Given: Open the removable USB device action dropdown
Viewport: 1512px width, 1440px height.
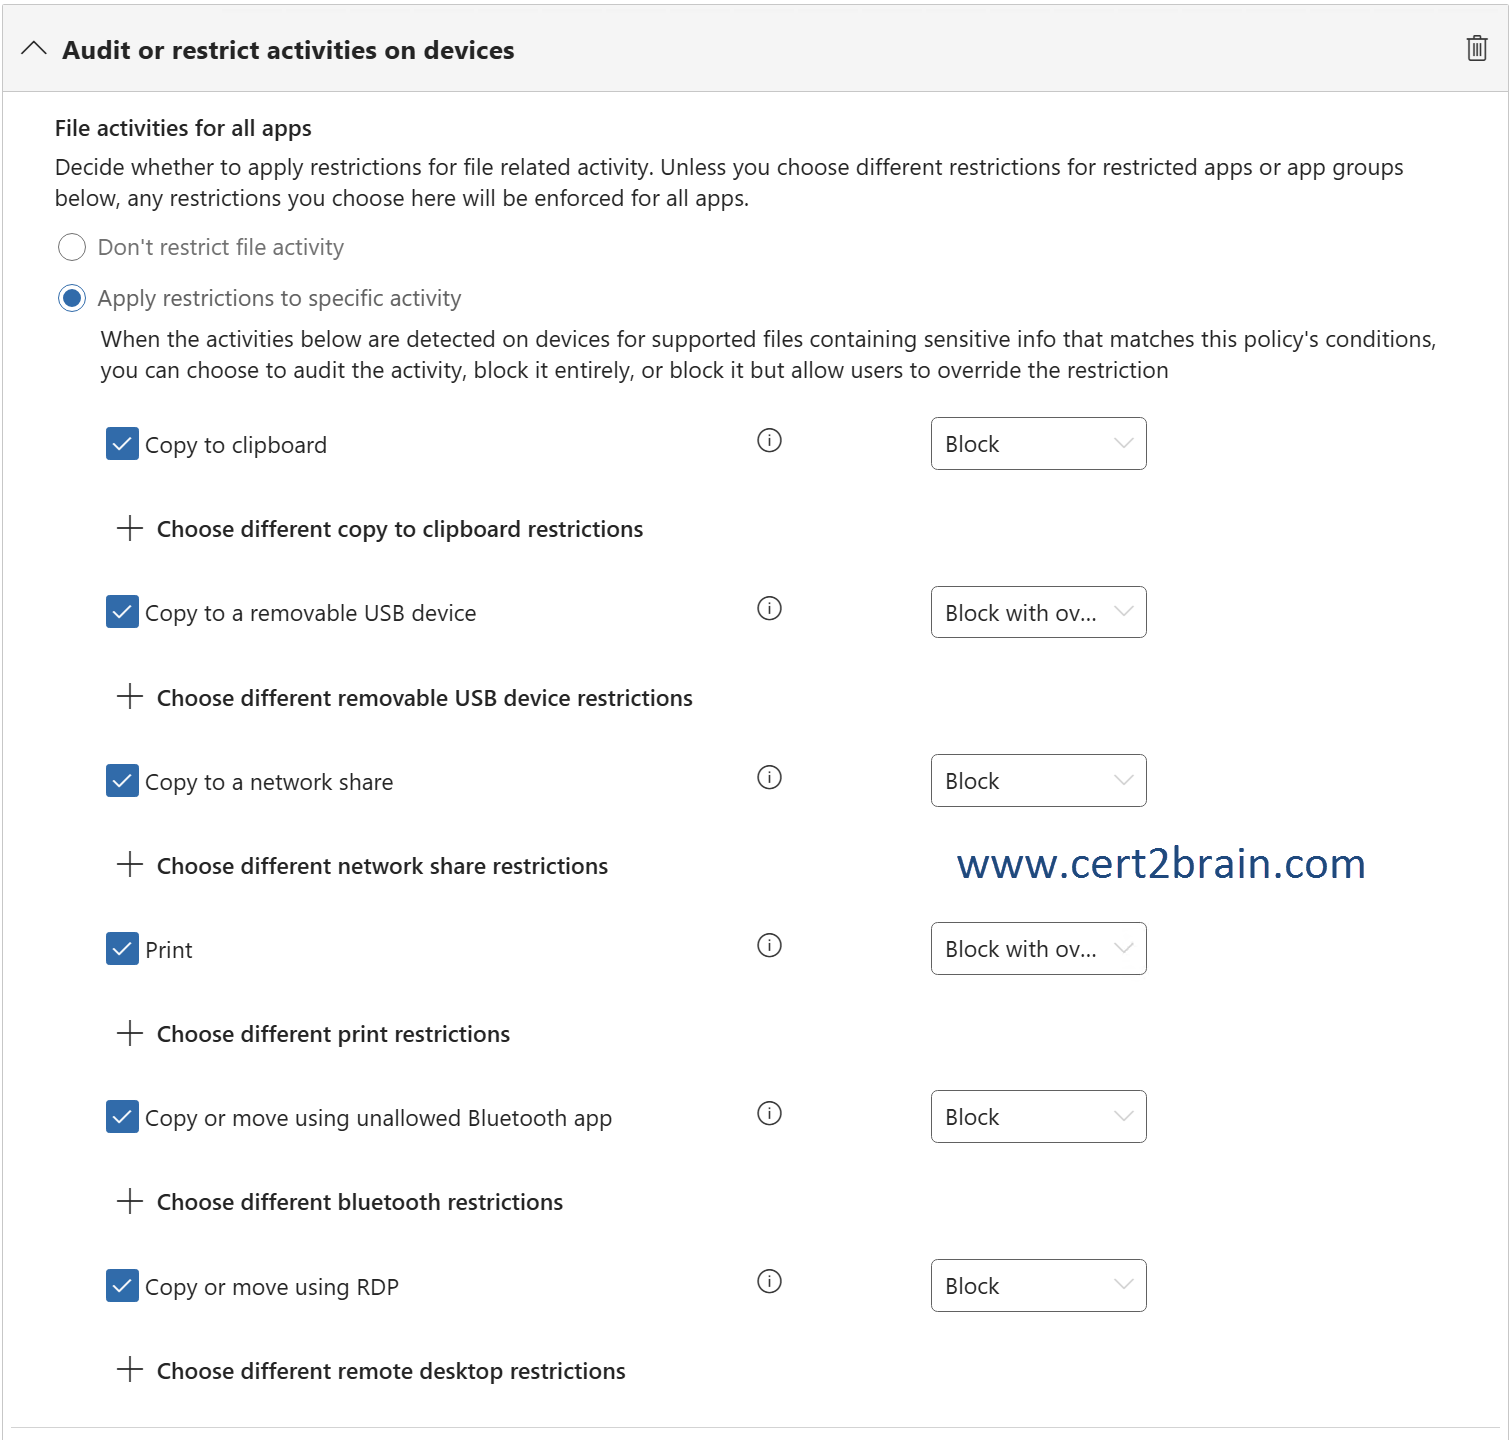Looking at the screenshot, I should [x=1038, y=612].
